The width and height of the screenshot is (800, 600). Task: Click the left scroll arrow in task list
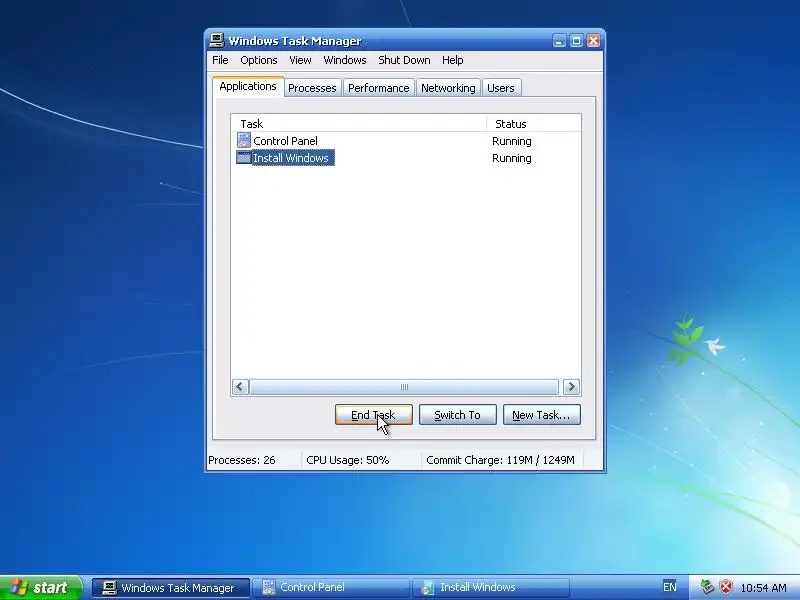pos(240,387)
